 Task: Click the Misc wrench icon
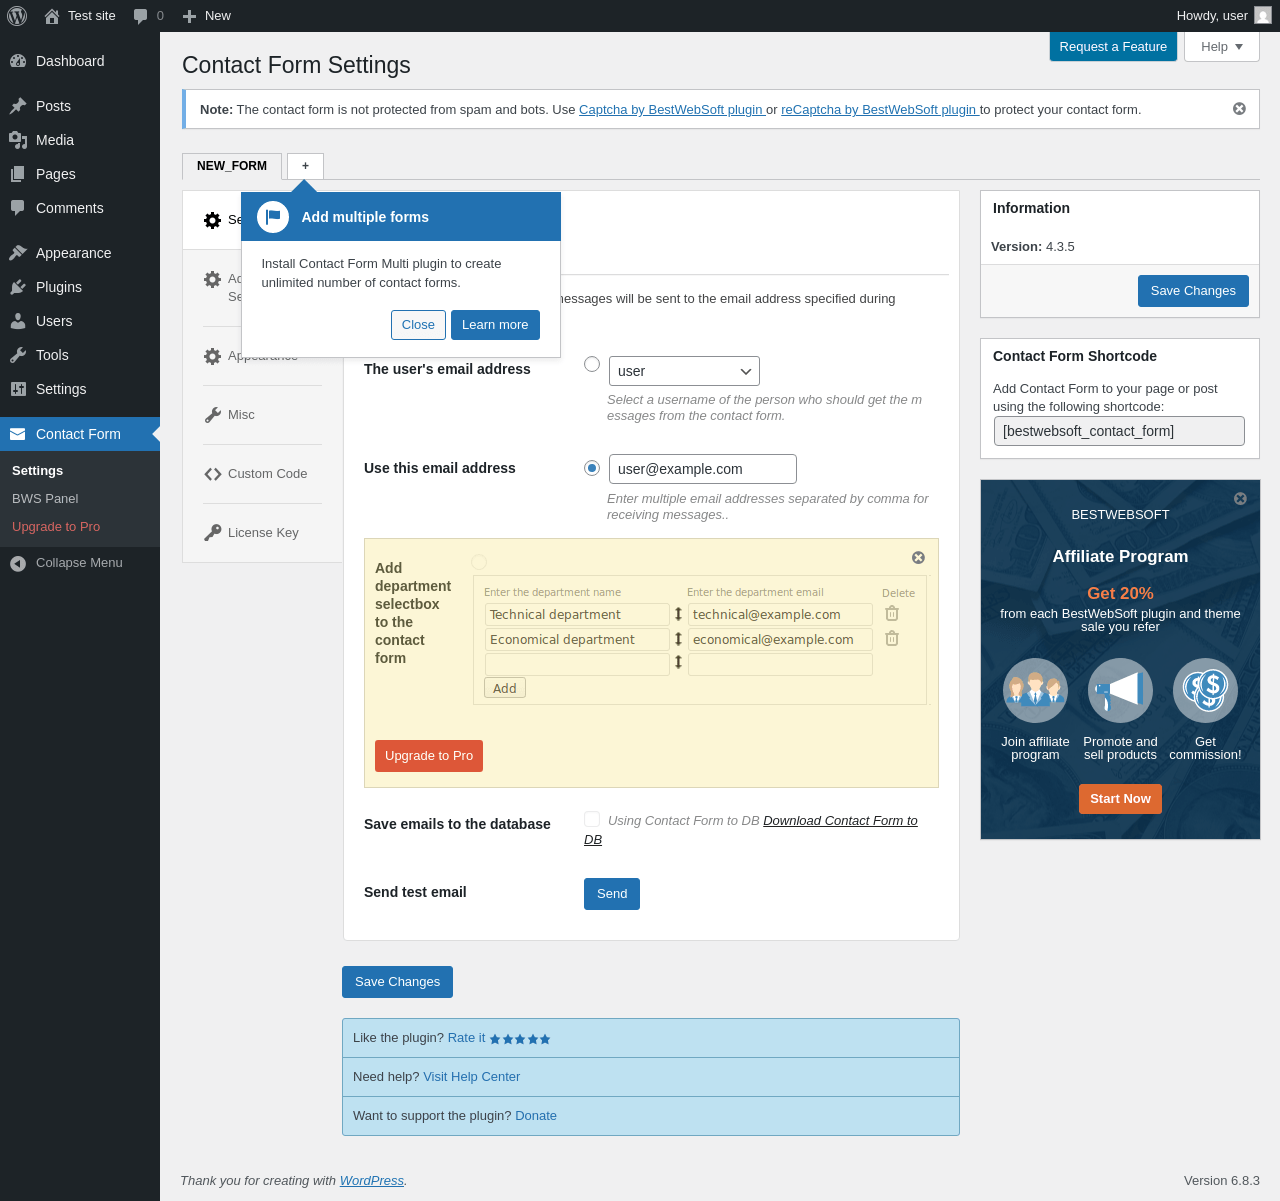[x=212, y=415]
